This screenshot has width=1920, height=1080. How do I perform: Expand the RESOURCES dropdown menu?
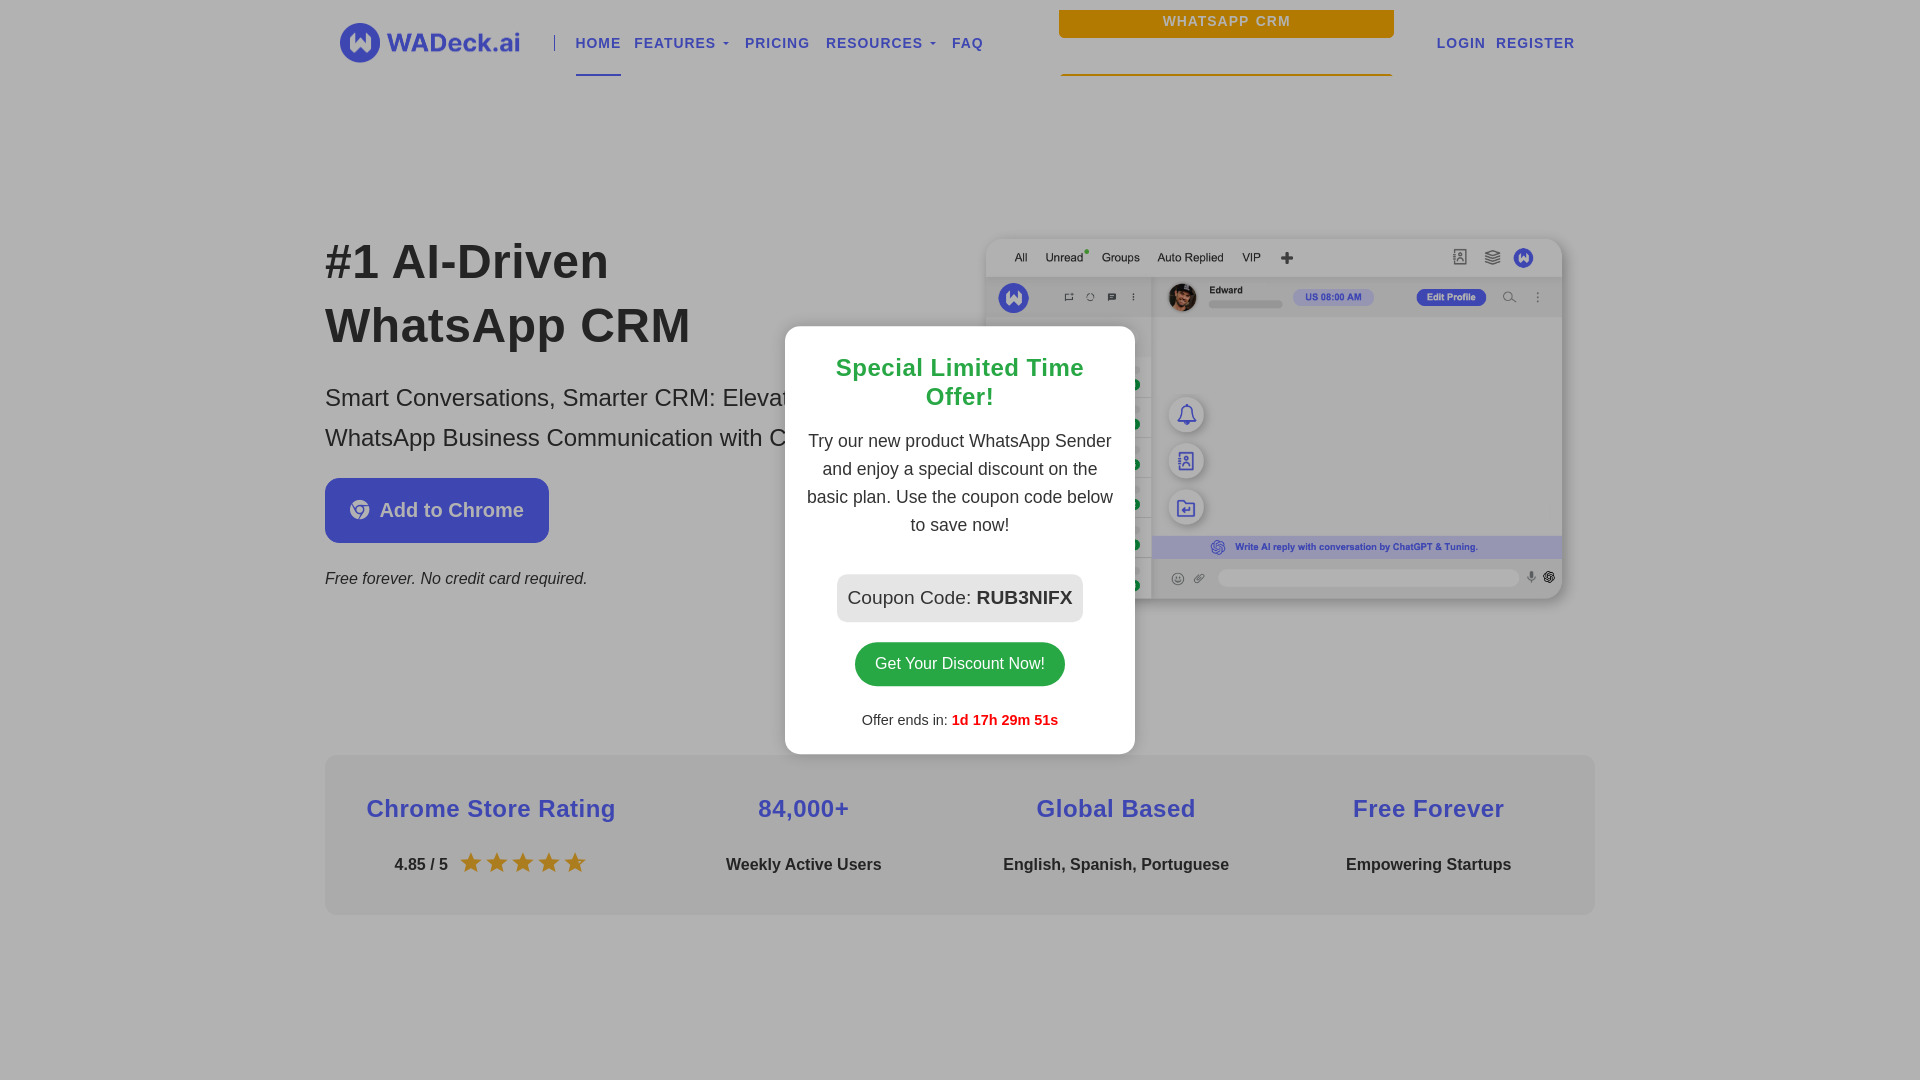pos(881,44)
